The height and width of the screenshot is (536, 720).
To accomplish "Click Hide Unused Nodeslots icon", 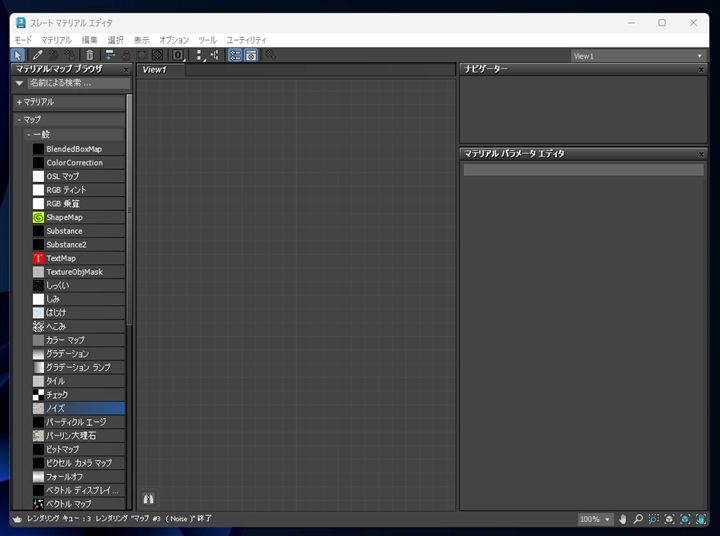I will 125,56.
